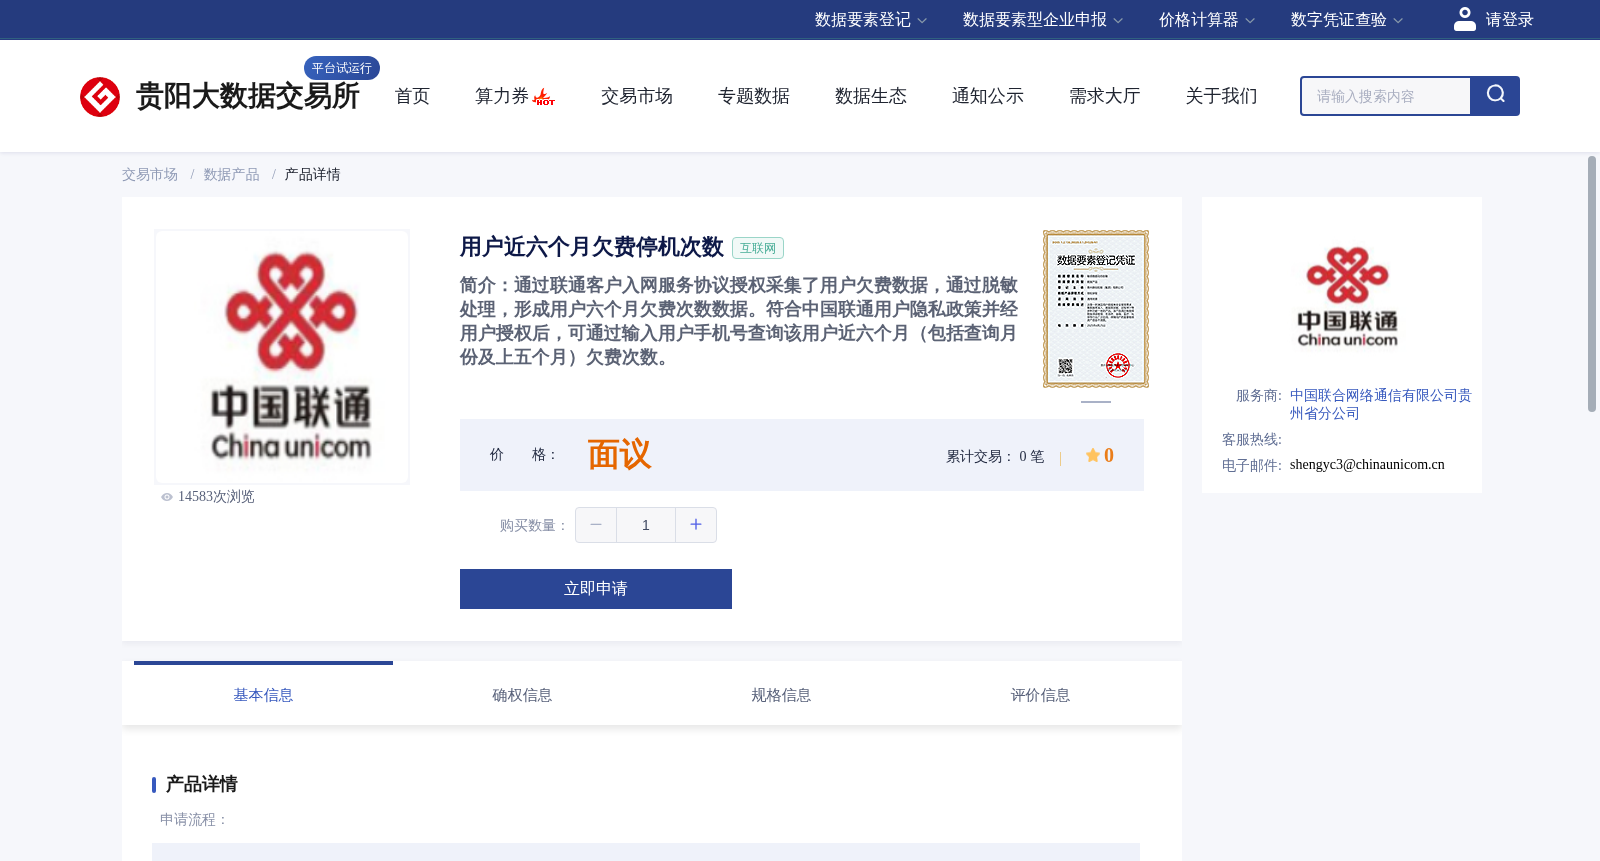This screenshot has width=1600, height=861.
Task: Open the 数据要素登记凭证 certificate thumbnail
Action: point(1096,309)
